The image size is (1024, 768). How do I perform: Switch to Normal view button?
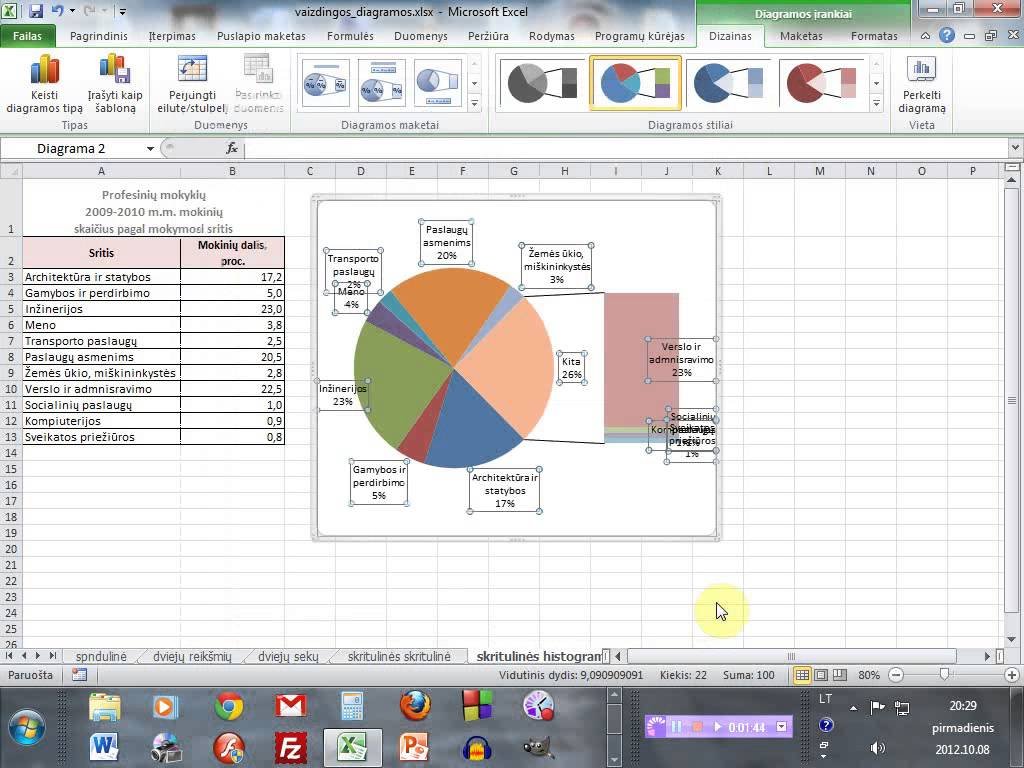(x=802, y=675)
